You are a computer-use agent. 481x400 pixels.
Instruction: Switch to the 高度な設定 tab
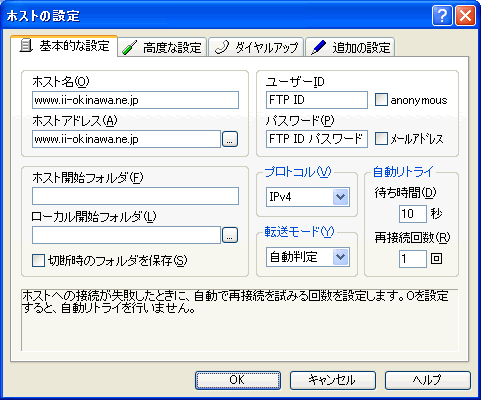click(x=162, y=47)
